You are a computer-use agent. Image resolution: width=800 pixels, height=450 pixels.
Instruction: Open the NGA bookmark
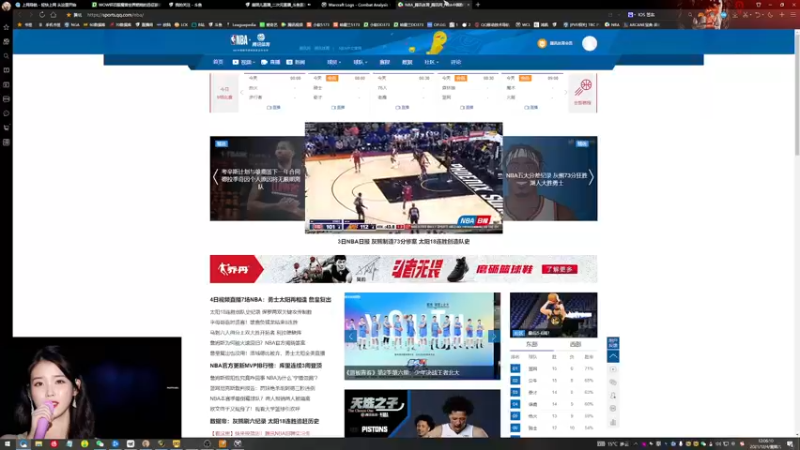72,24
